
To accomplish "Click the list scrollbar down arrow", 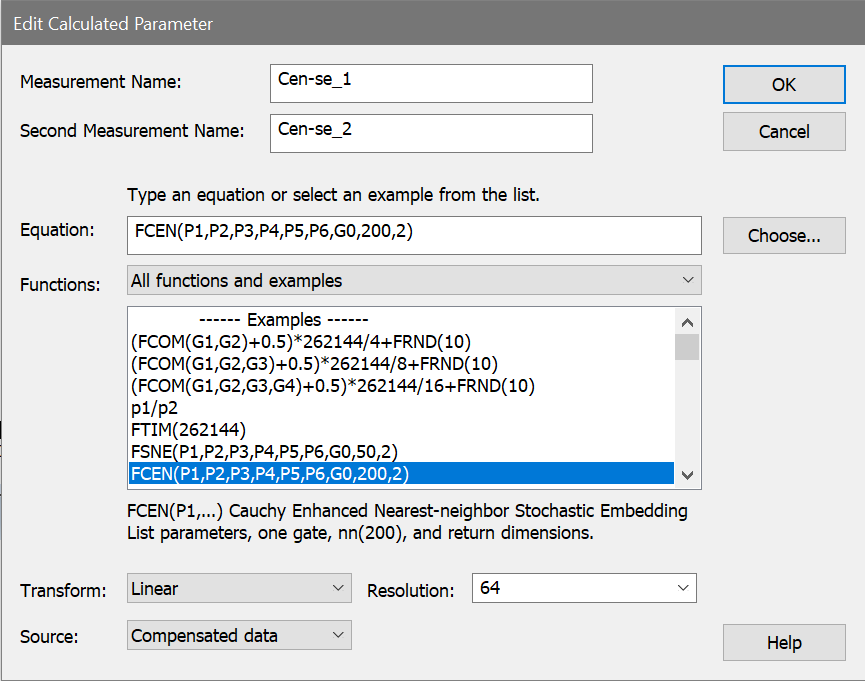I will coord(687,475).
